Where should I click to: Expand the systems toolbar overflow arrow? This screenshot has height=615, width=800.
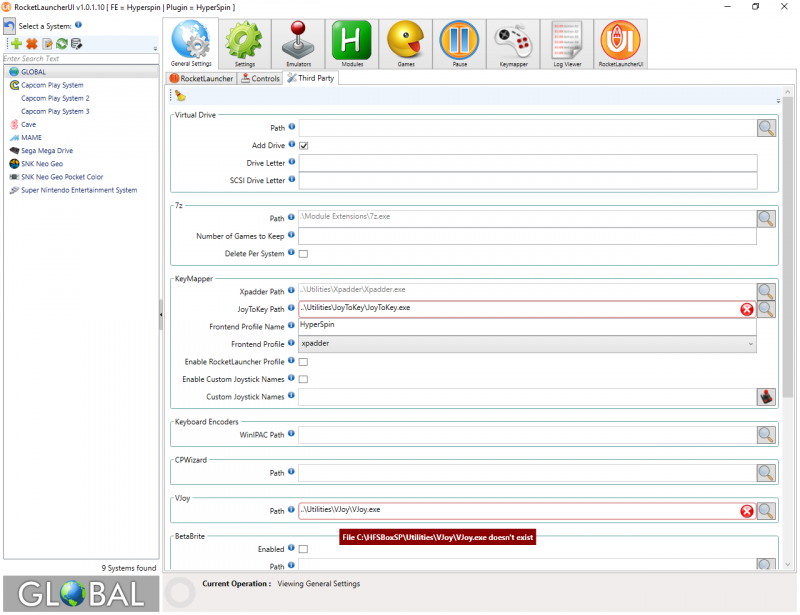(155, 48)
